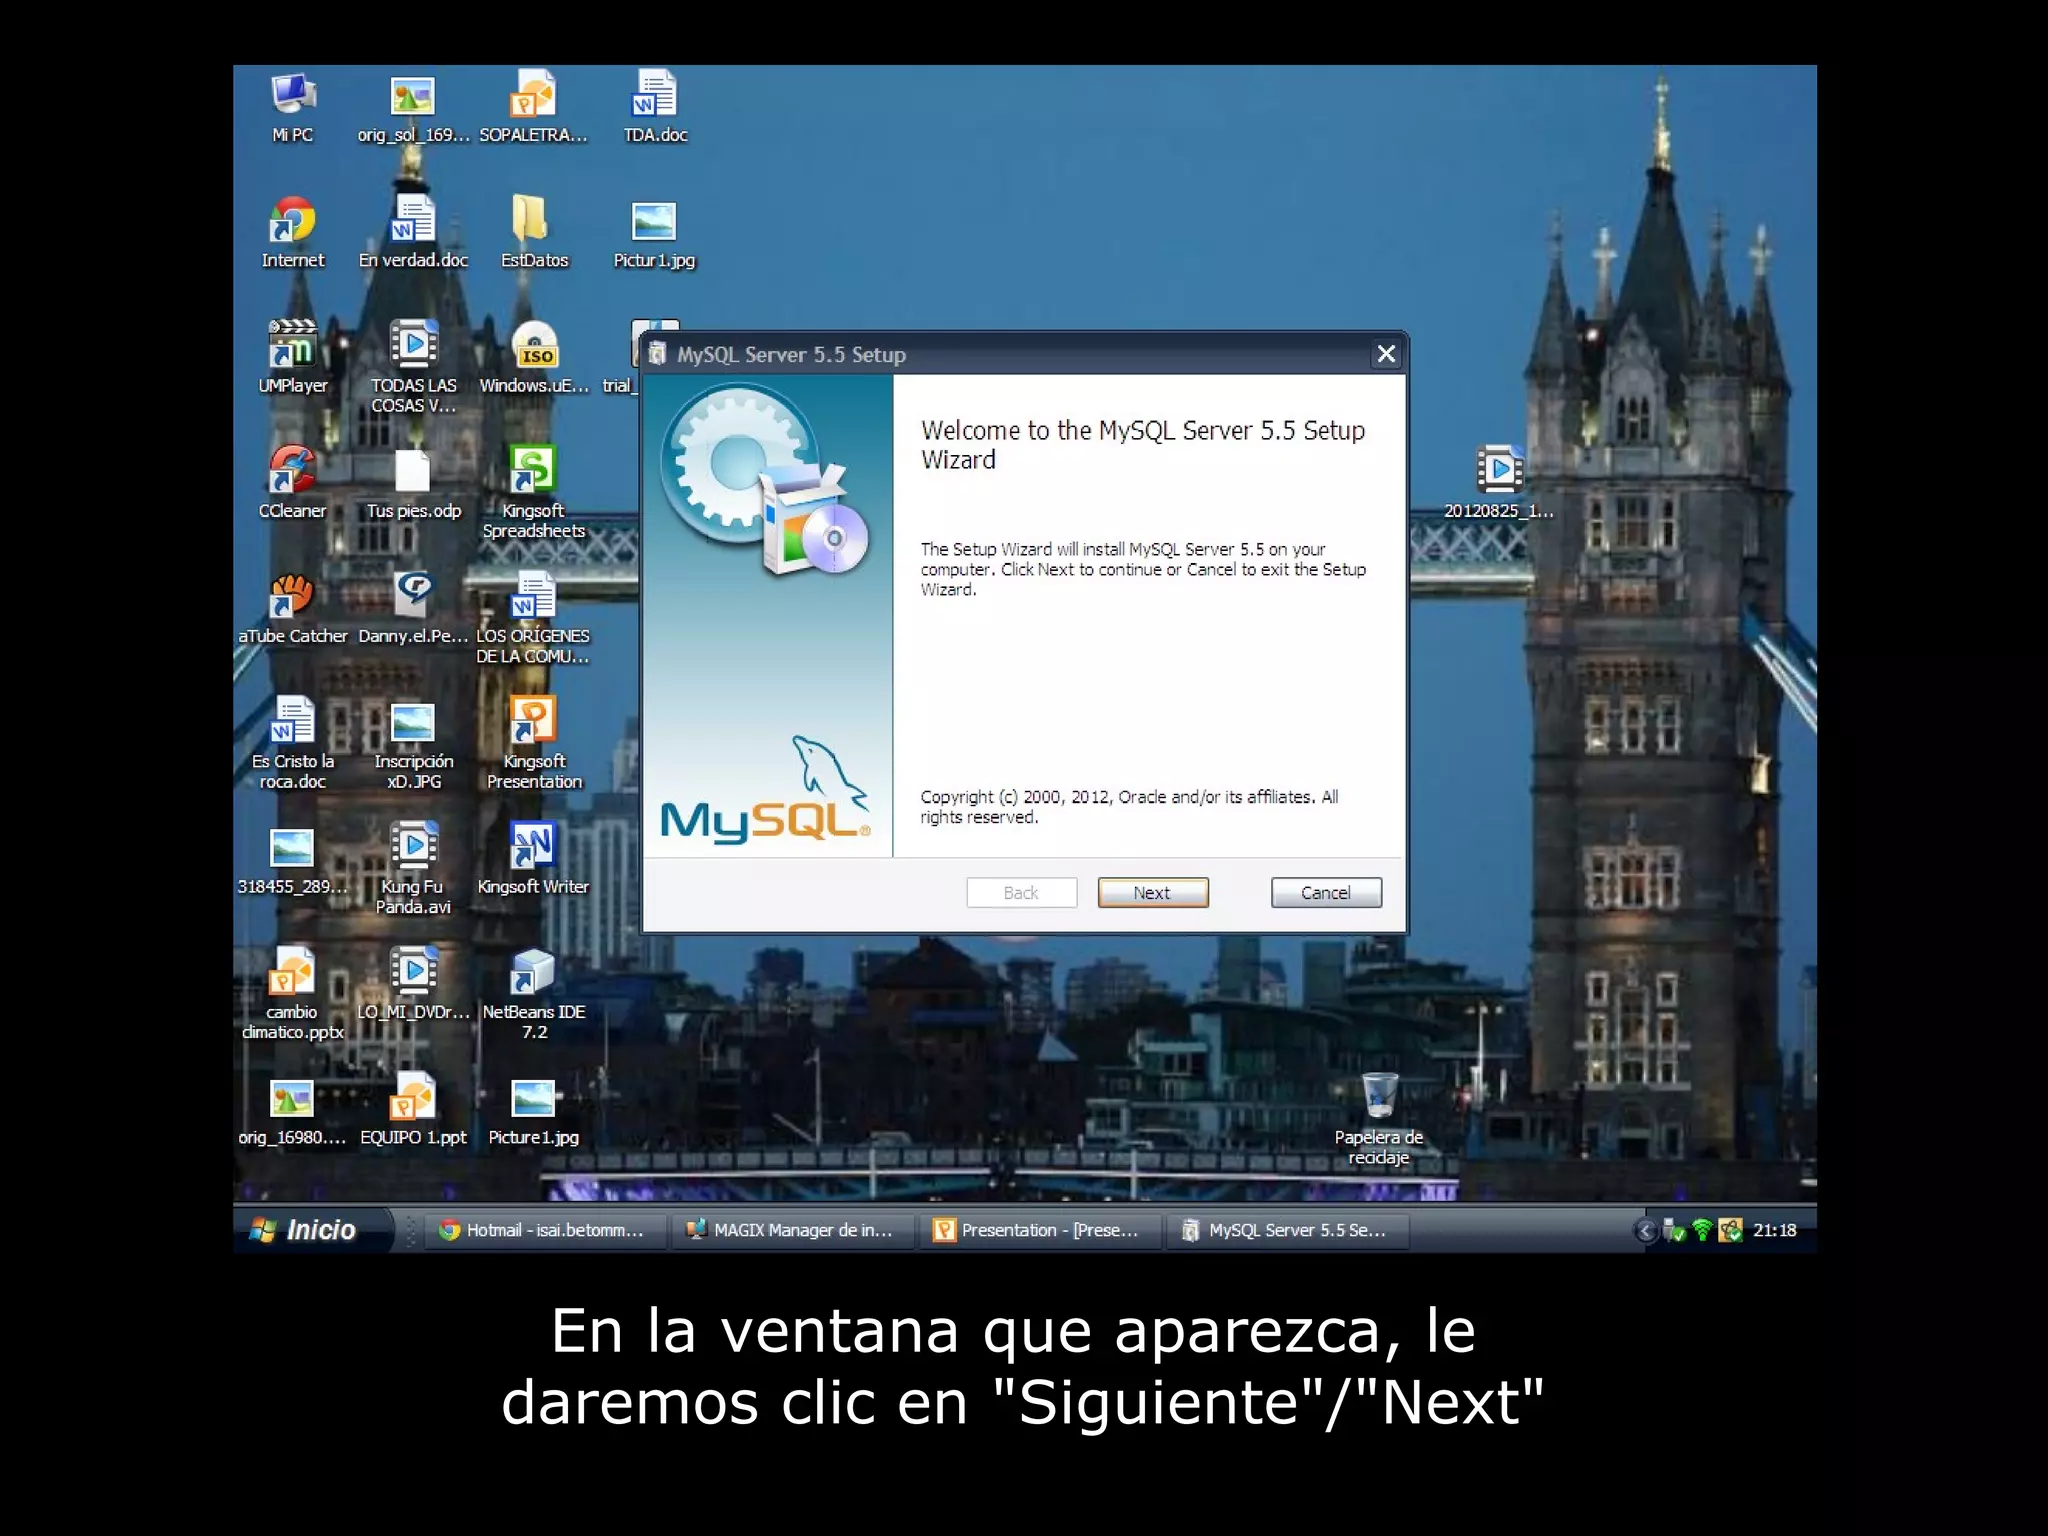2048x1536 pixels.
Task: Select Kingsoft Writer shortcut icon
Action: pos(534,860)
